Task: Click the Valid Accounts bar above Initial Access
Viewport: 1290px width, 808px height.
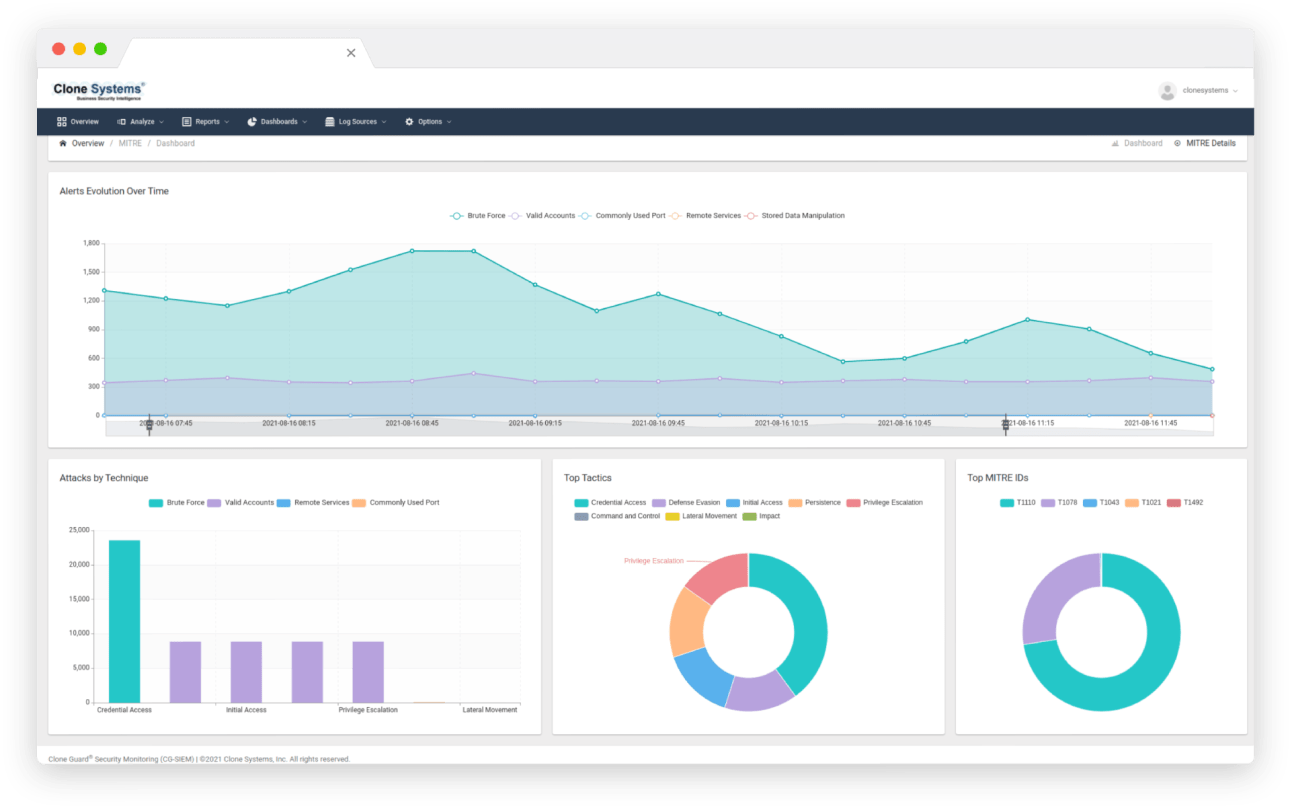Action: [x=246, y=672]
